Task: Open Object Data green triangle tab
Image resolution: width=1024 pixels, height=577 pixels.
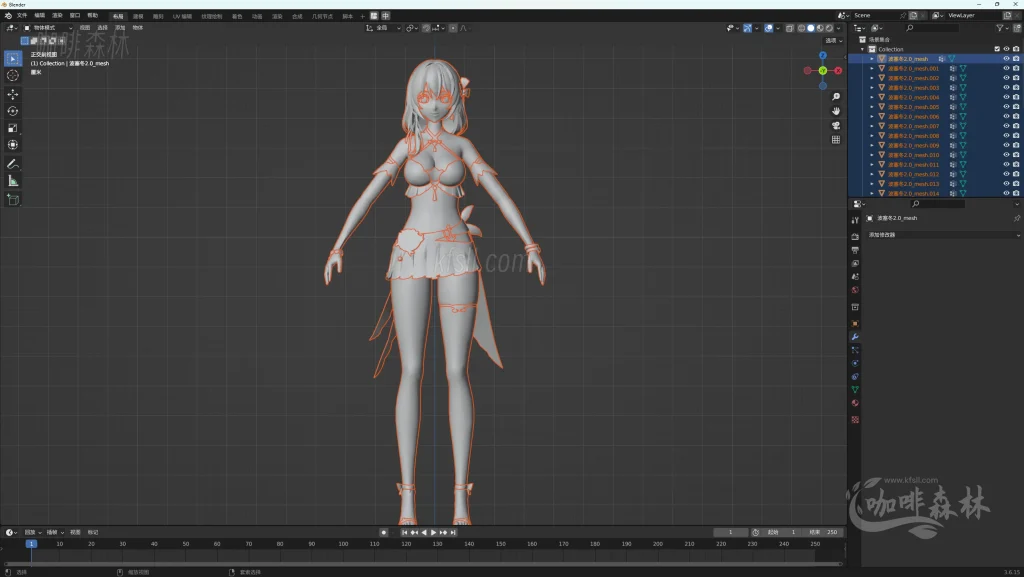Action: pyautogui.click(x=855, y=390)
